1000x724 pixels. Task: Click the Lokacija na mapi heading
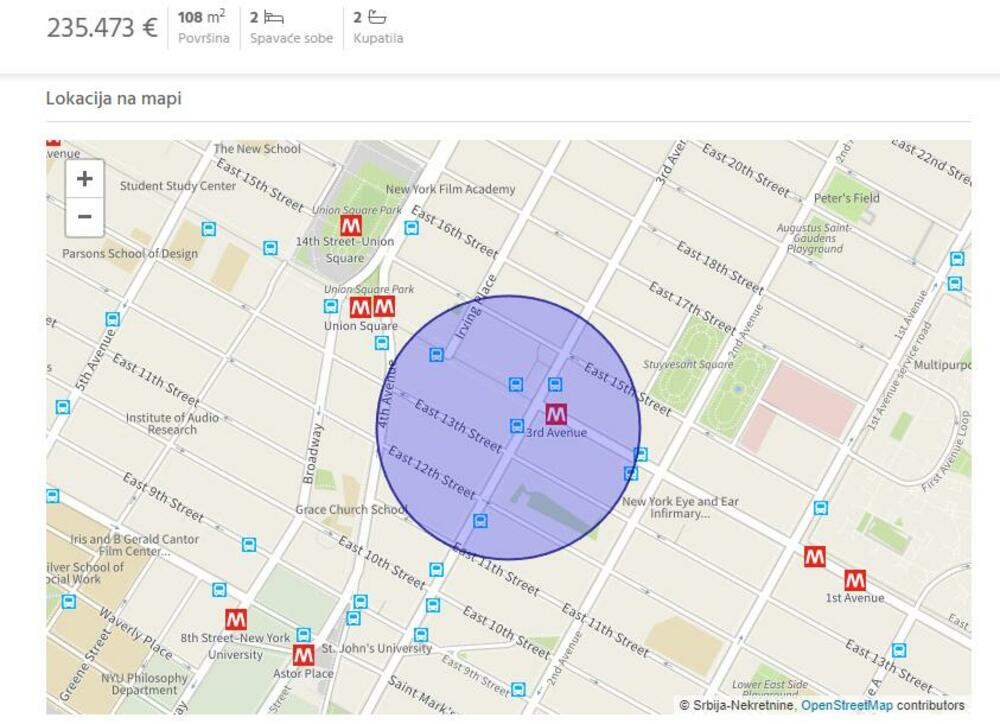[114, 99]
